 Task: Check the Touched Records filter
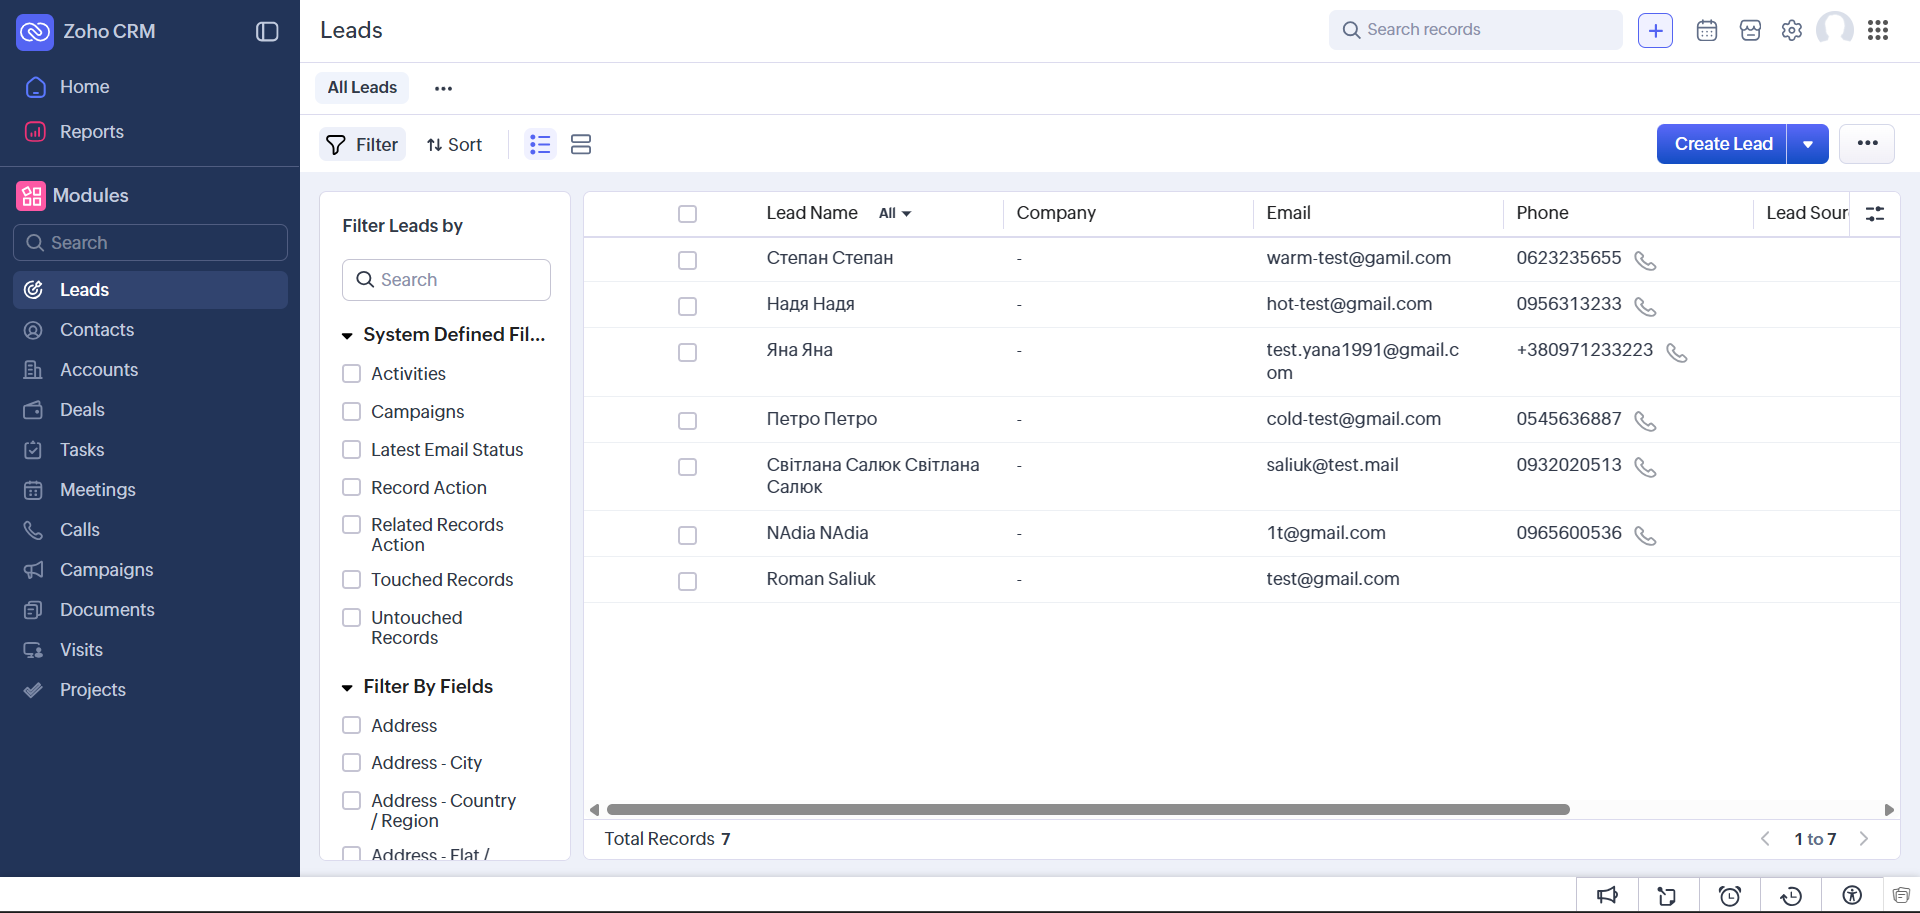[352, 579]
